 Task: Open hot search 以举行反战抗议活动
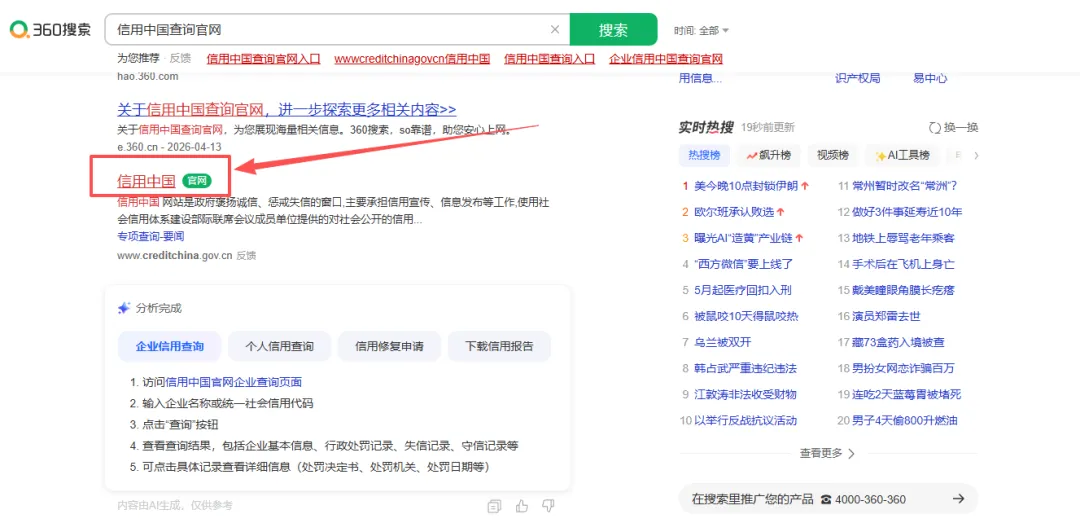pos(745,421)
